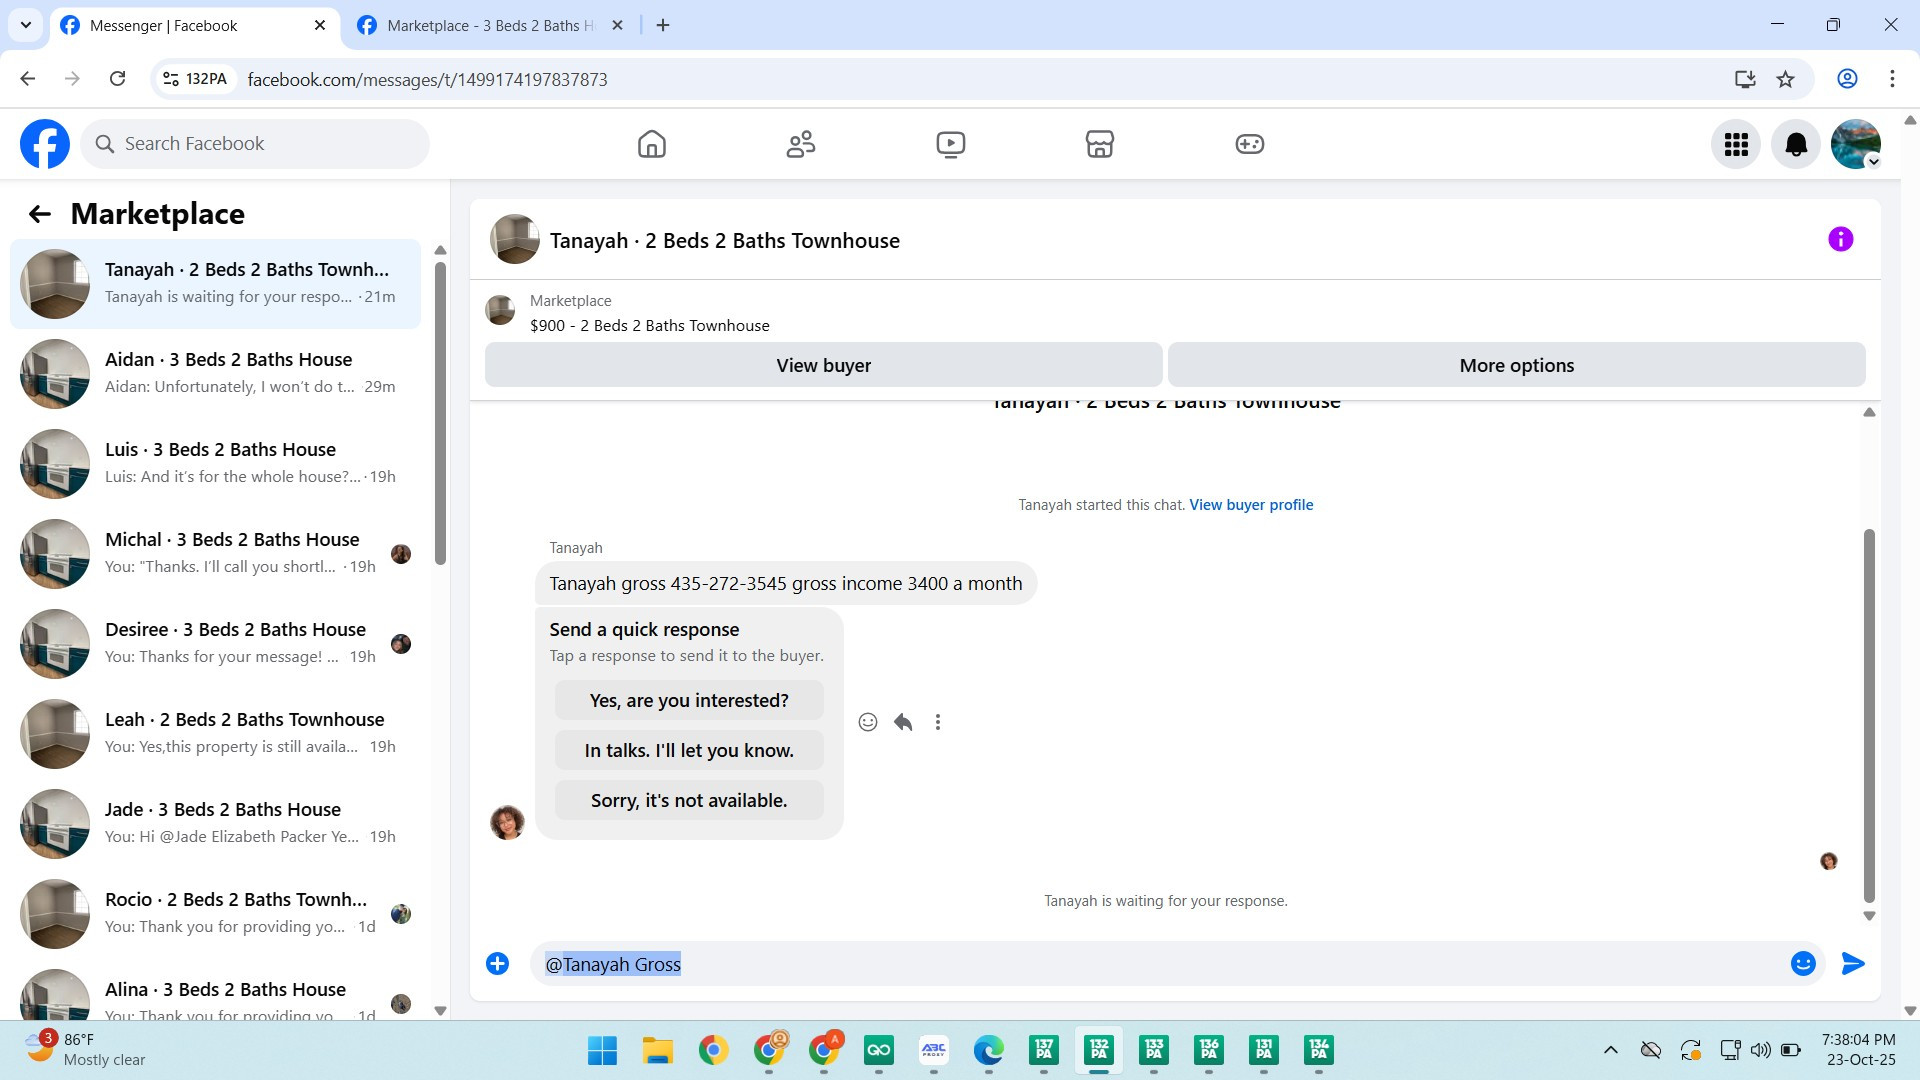This screenshot has height=1080, width=1920.
Task: Open the Facebook menu grid icon
Action: pos(1736,144)
